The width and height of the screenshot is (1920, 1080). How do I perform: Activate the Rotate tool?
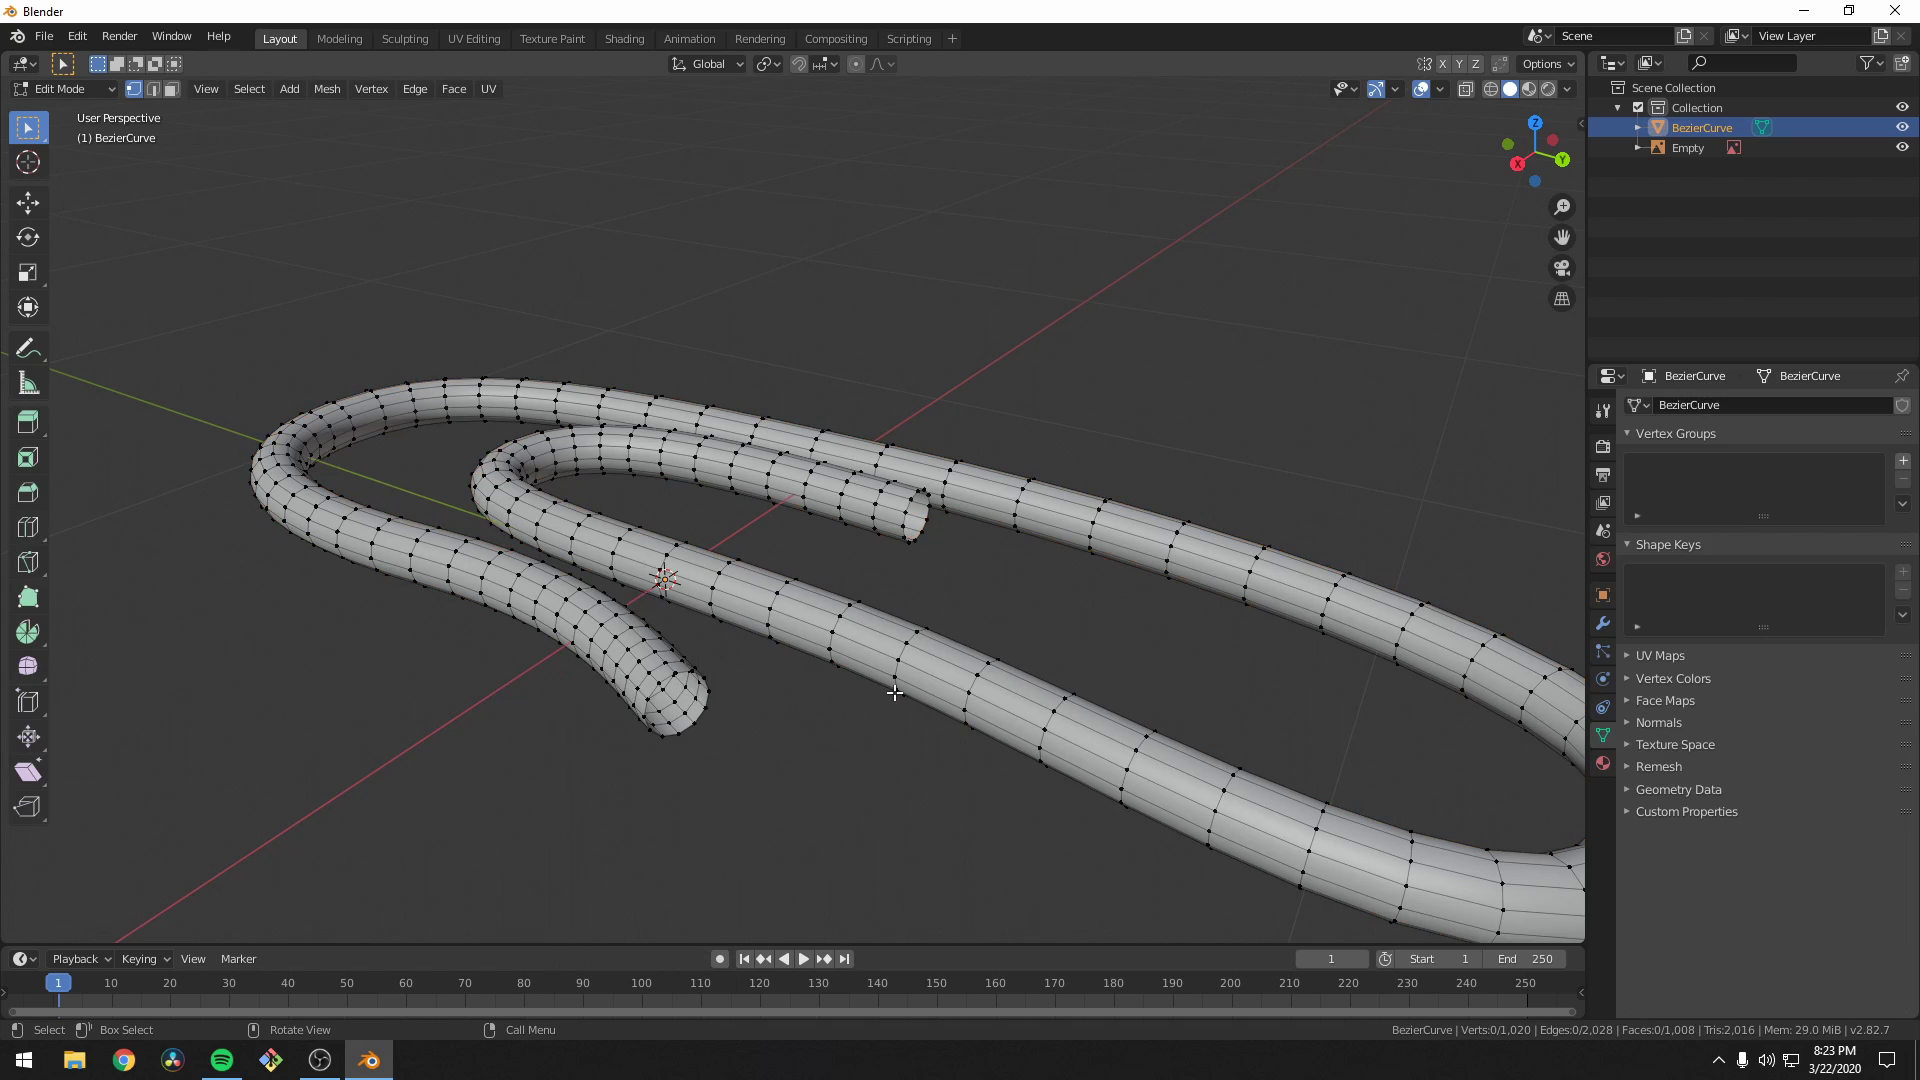coord(28,237)
